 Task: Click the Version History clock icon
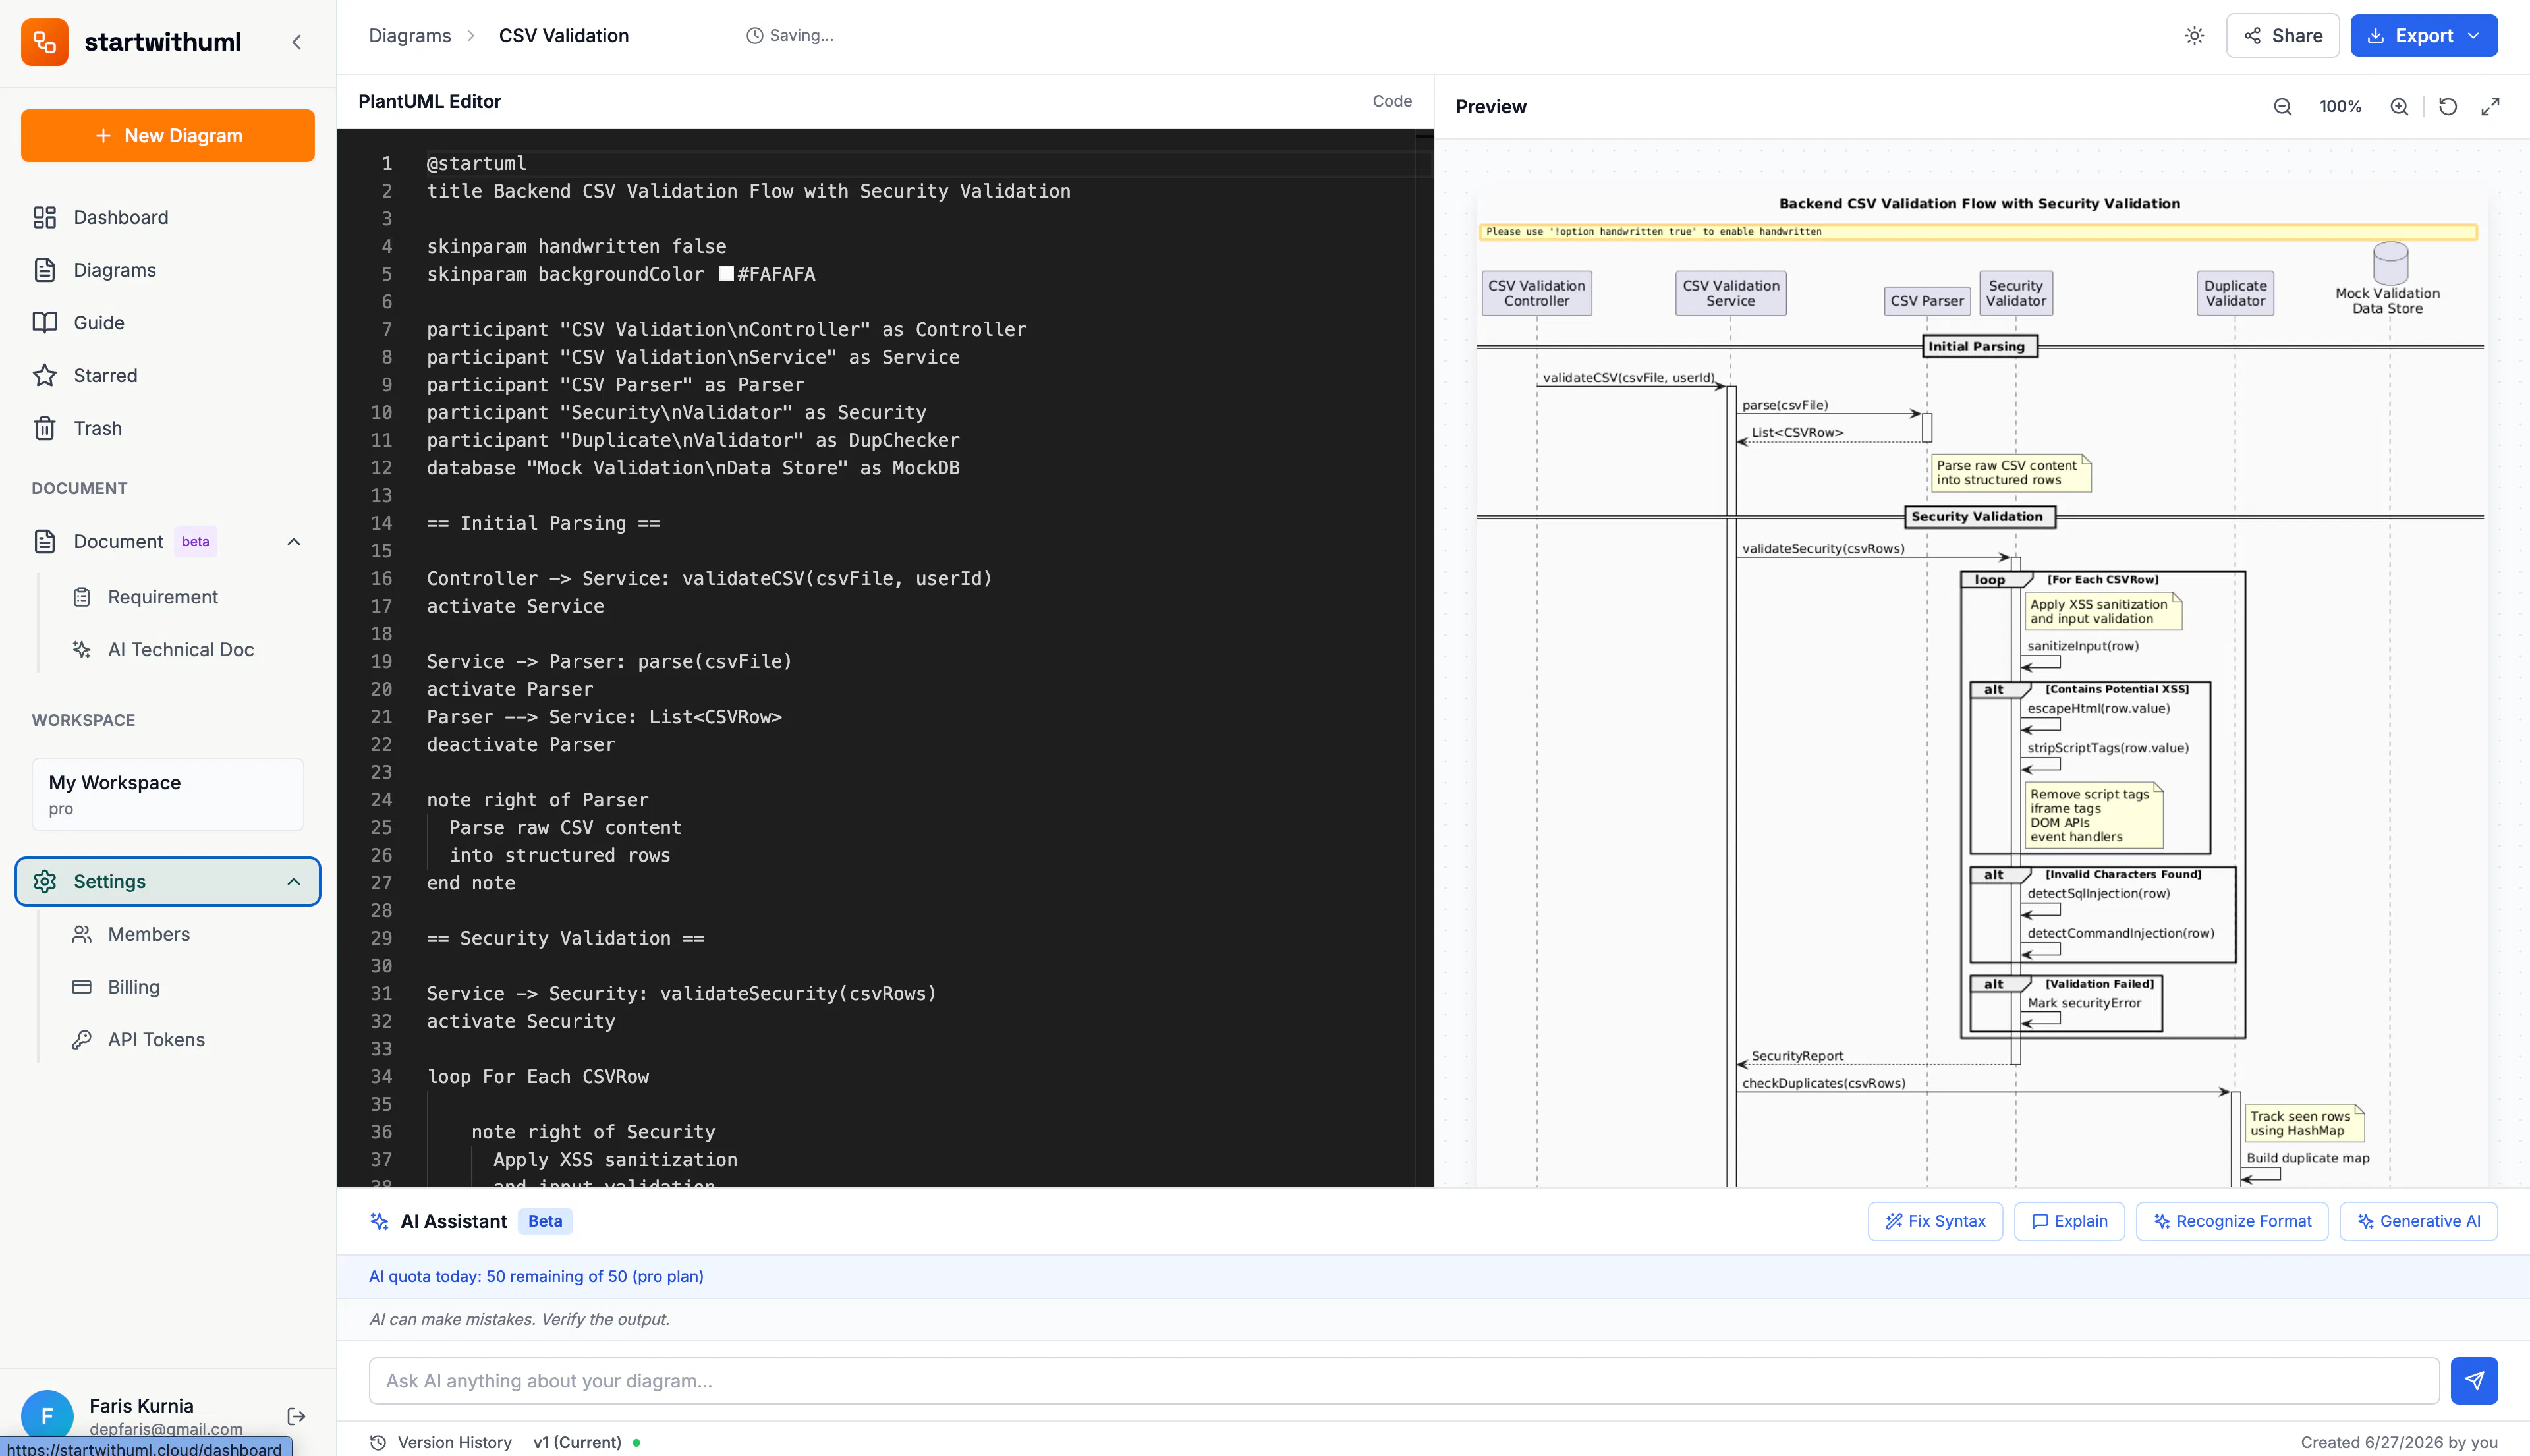pos(378,1442)
